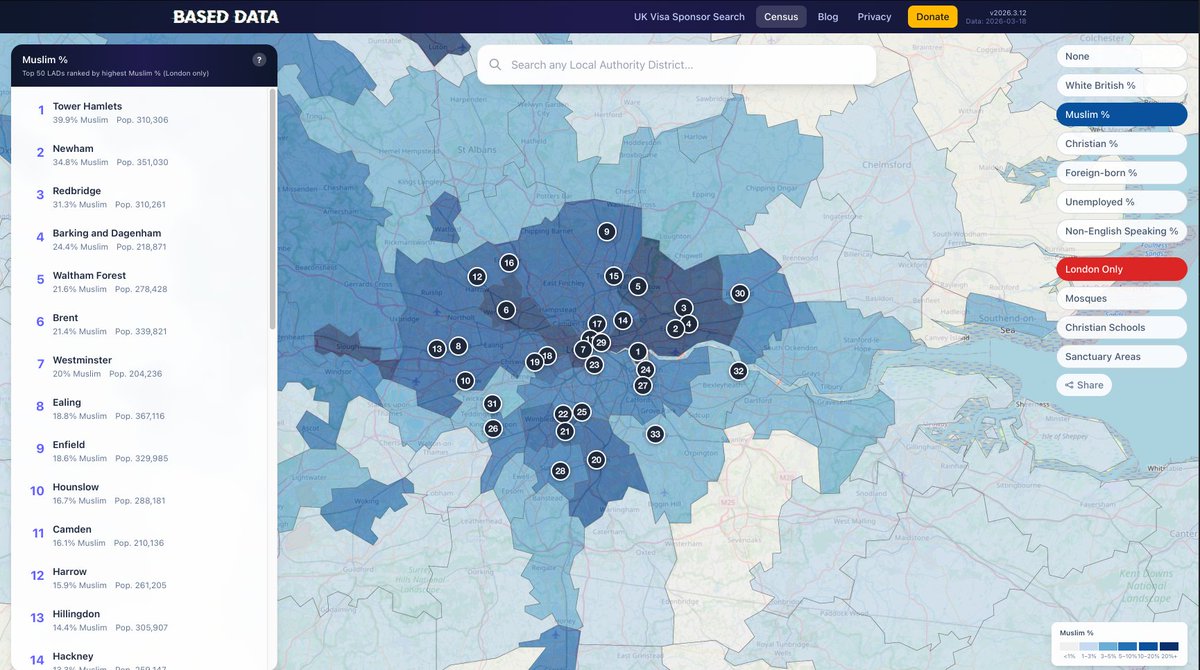Image resolution: width=1200 pixels, height=670 pixels.
Task: Click map marker number 28
Action: [x=560, y=471]
